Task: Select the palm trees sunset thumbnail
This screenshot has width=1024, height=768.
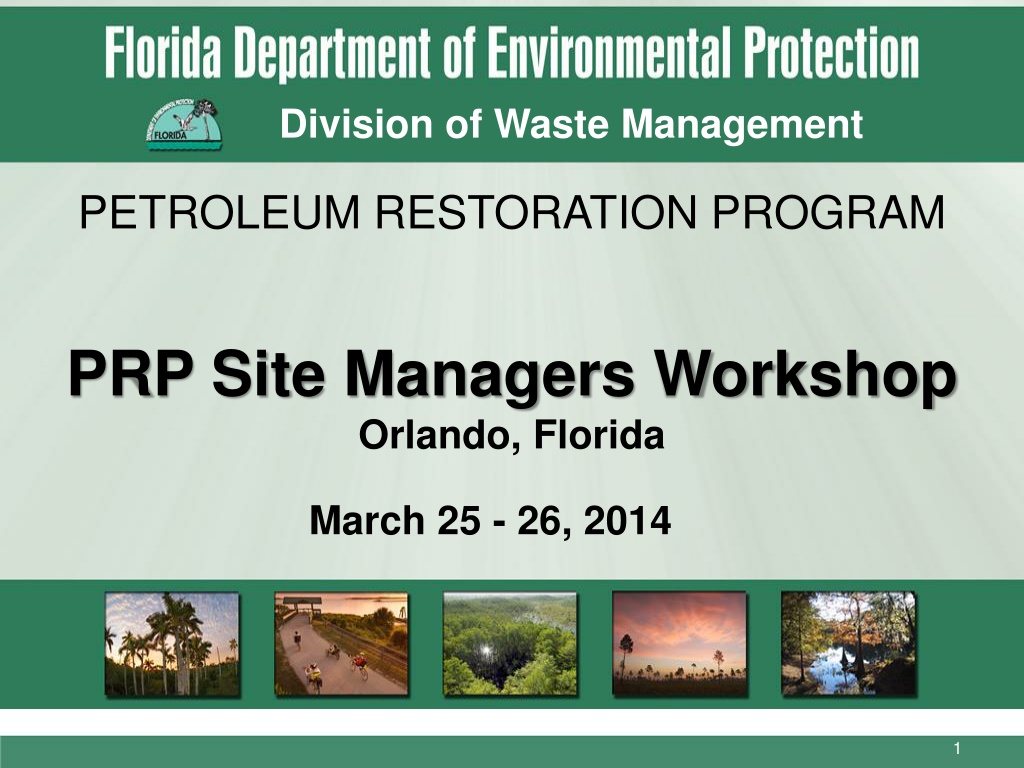Action: (x=172, y=644)
